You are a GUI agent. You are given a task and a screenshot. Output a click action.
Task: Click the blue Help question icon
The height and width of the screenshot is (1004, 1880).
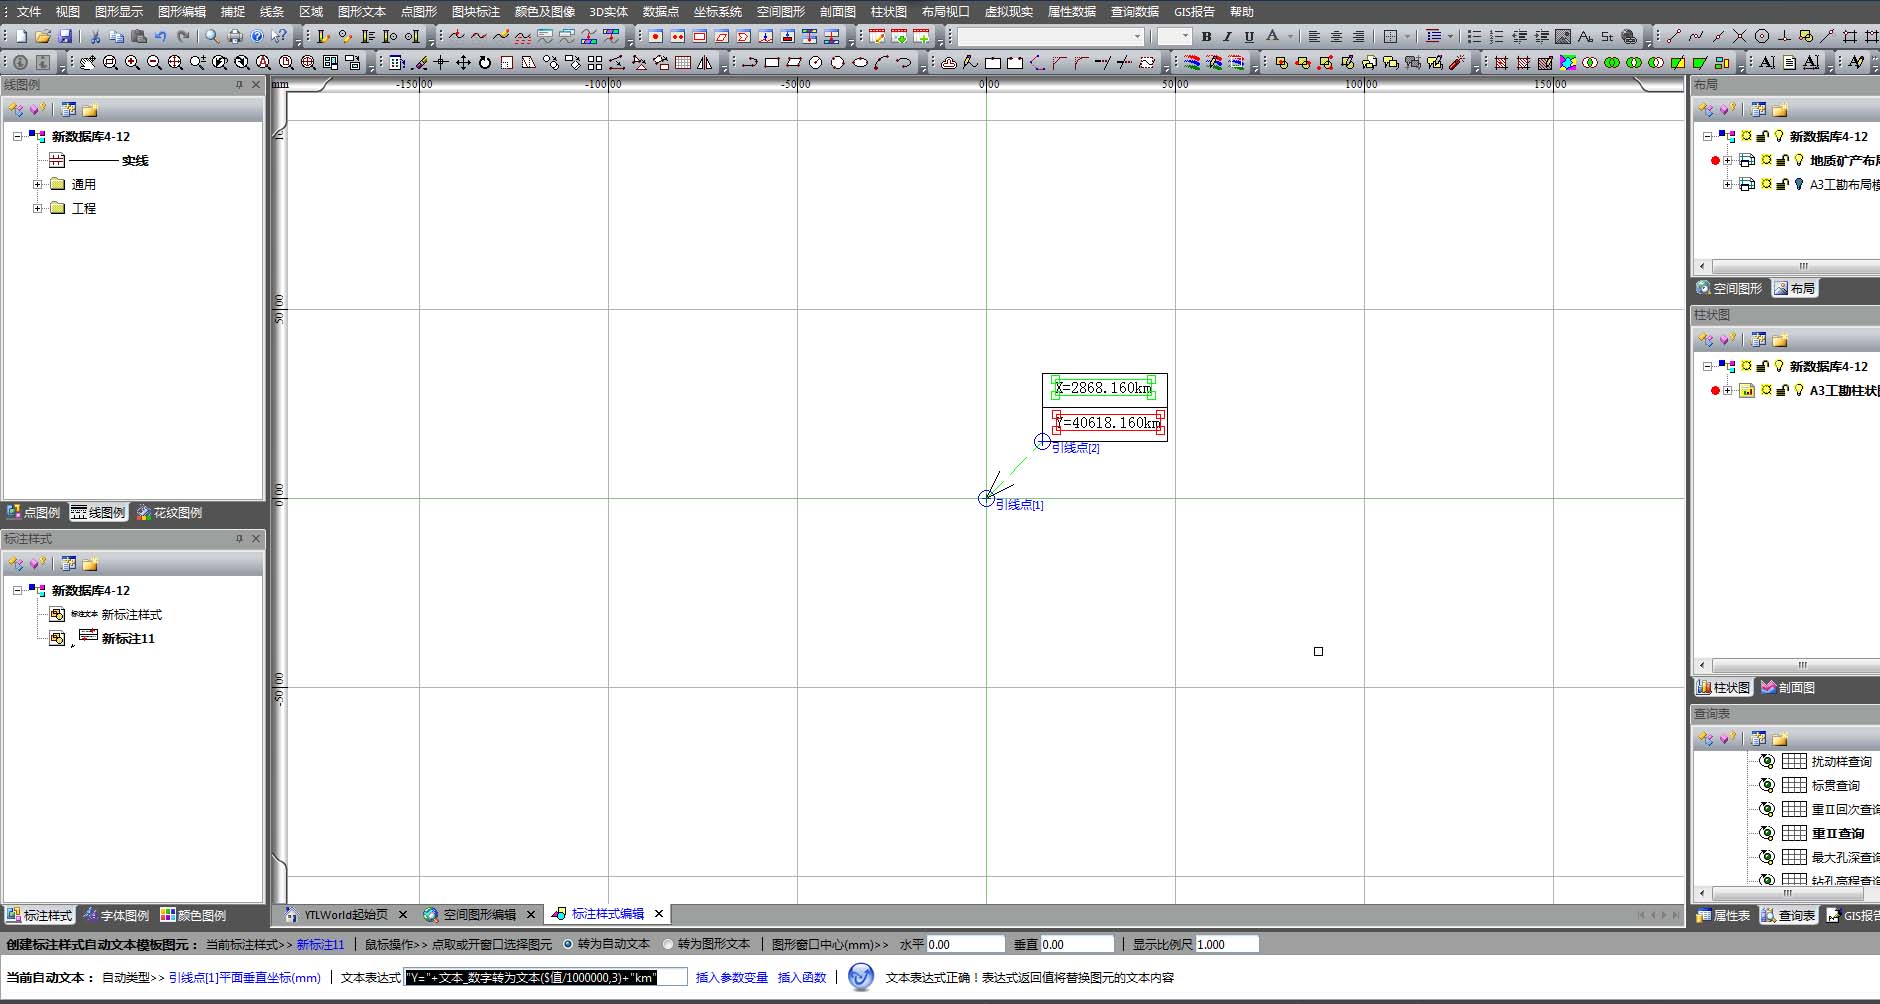tap(257, 36)
